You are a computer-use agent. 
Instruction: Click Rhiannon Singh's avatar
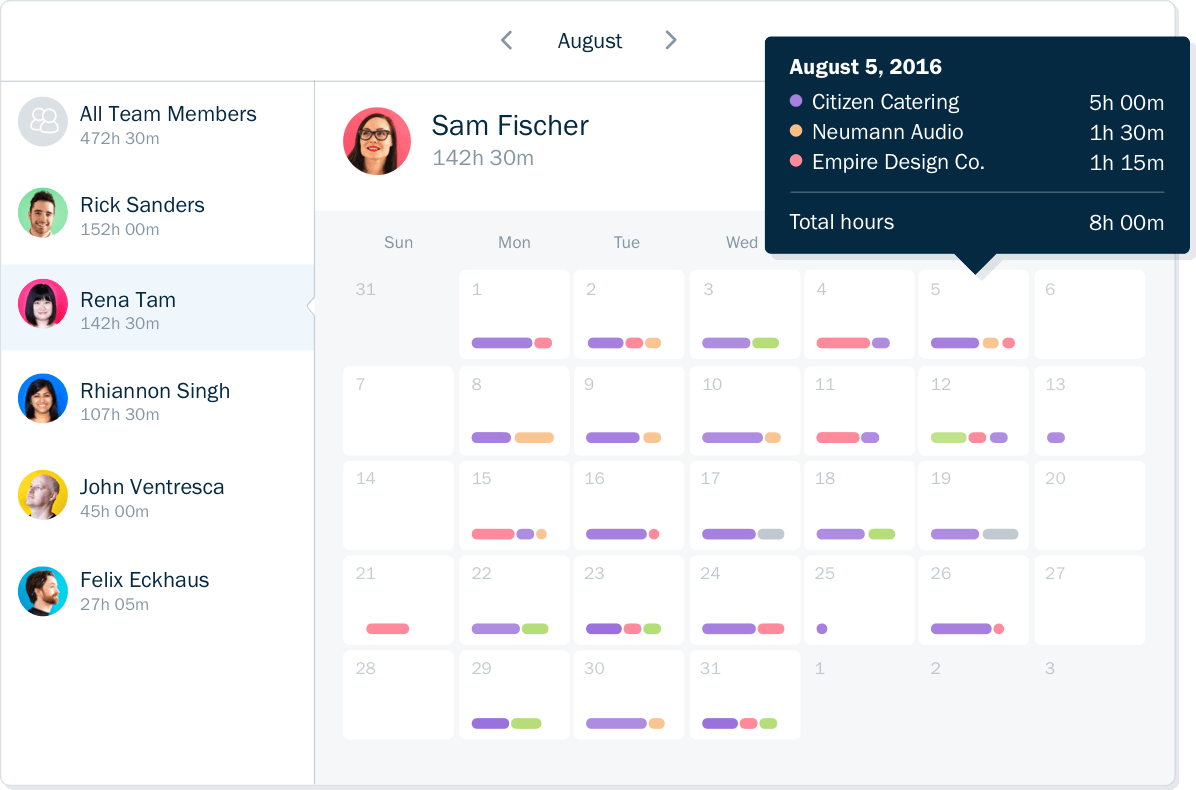[43, 398]
